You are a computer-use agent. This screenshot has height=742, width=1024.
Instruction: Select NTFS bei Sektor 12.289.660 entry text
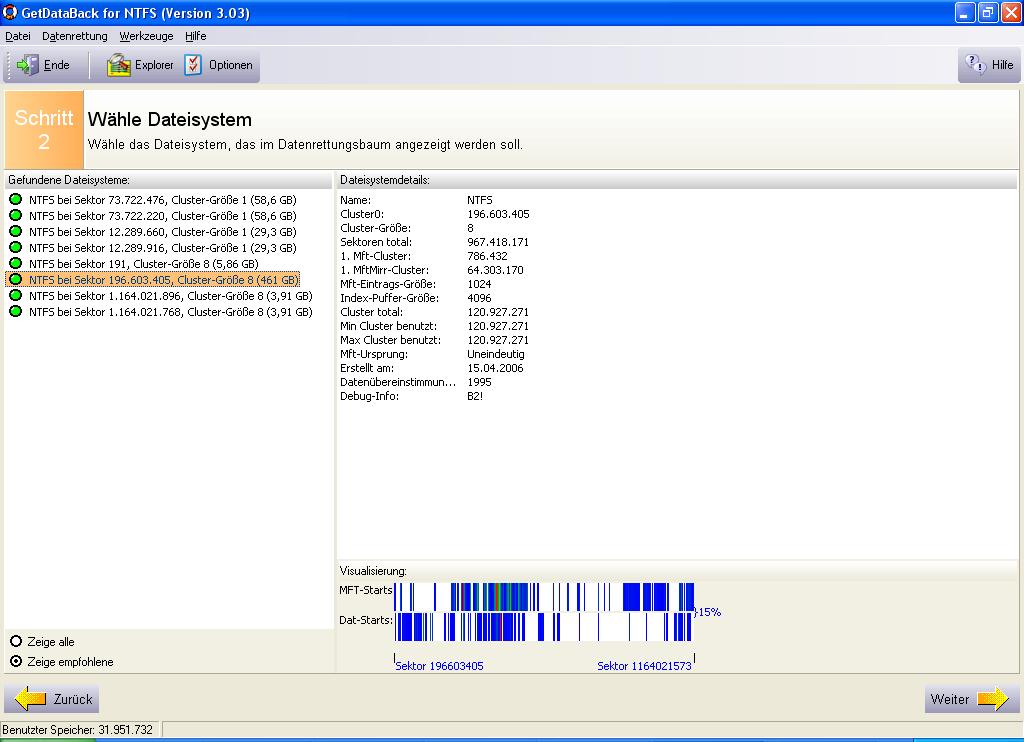point(163,232)
